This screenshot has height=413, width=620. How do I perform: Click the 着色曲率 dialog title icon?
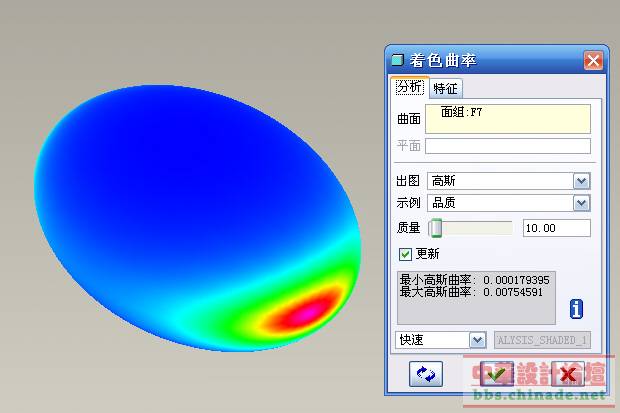[x=397, y=61]
